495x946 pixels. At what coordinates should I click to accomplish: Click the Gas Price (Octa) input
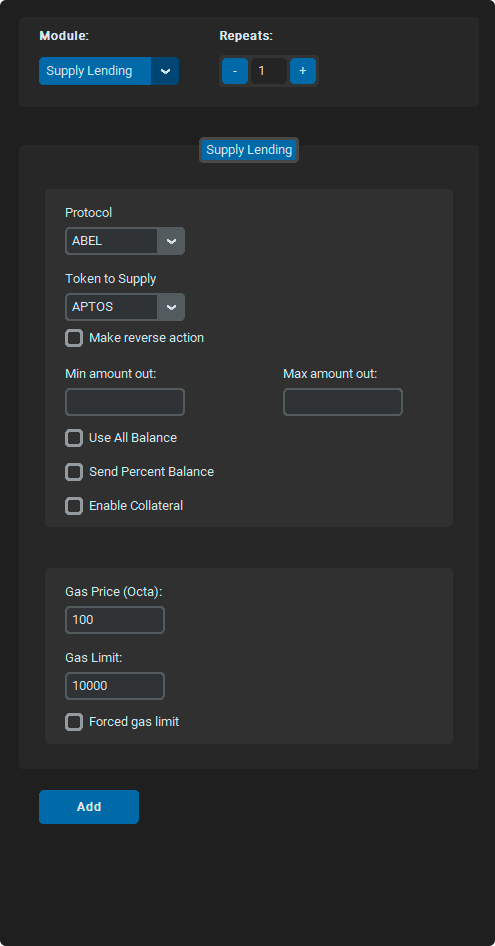click(115, 620)
